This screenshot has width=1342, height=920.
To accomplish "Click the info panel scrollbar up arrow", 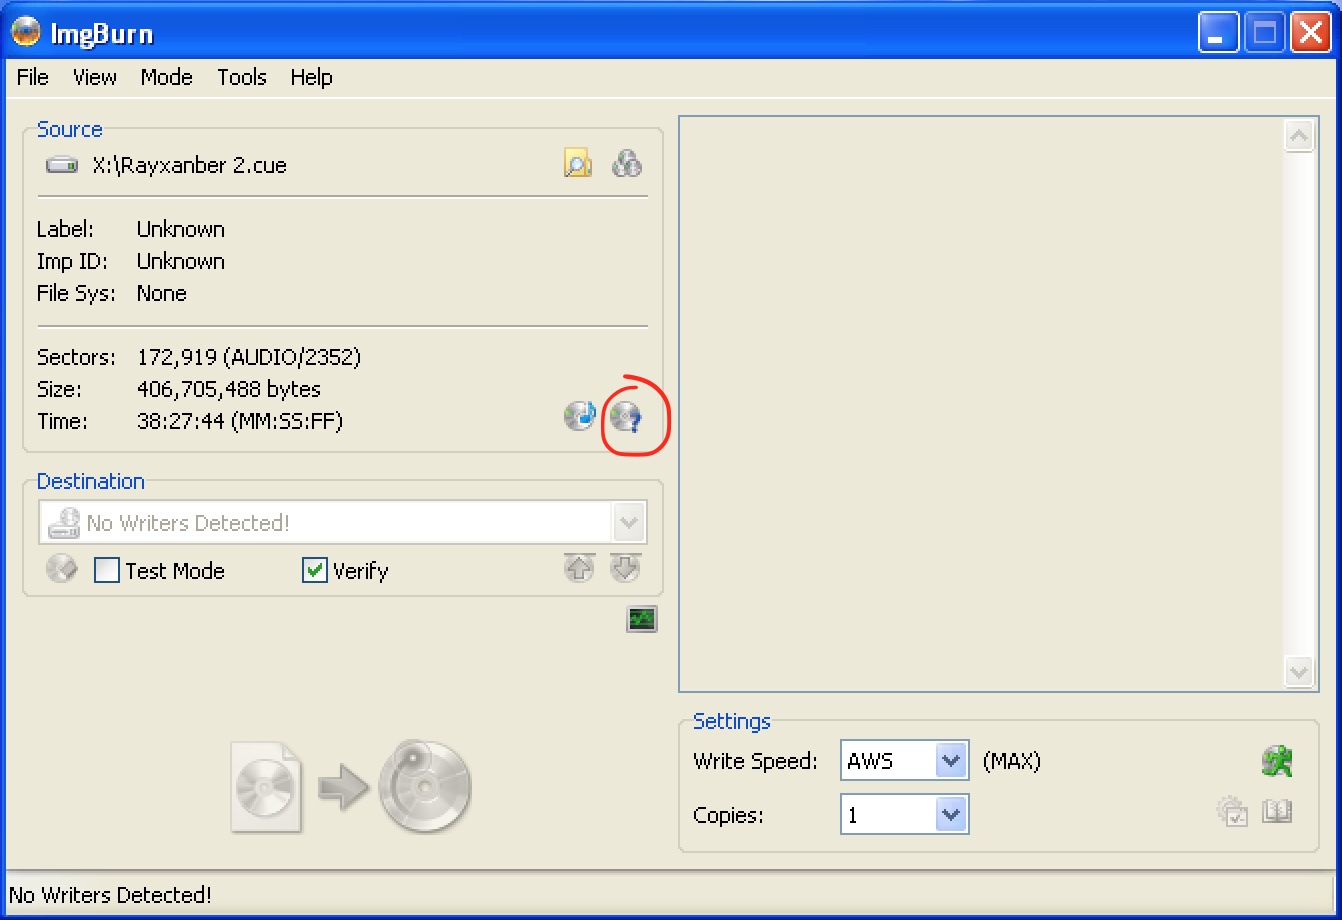I will point(1299,136).
